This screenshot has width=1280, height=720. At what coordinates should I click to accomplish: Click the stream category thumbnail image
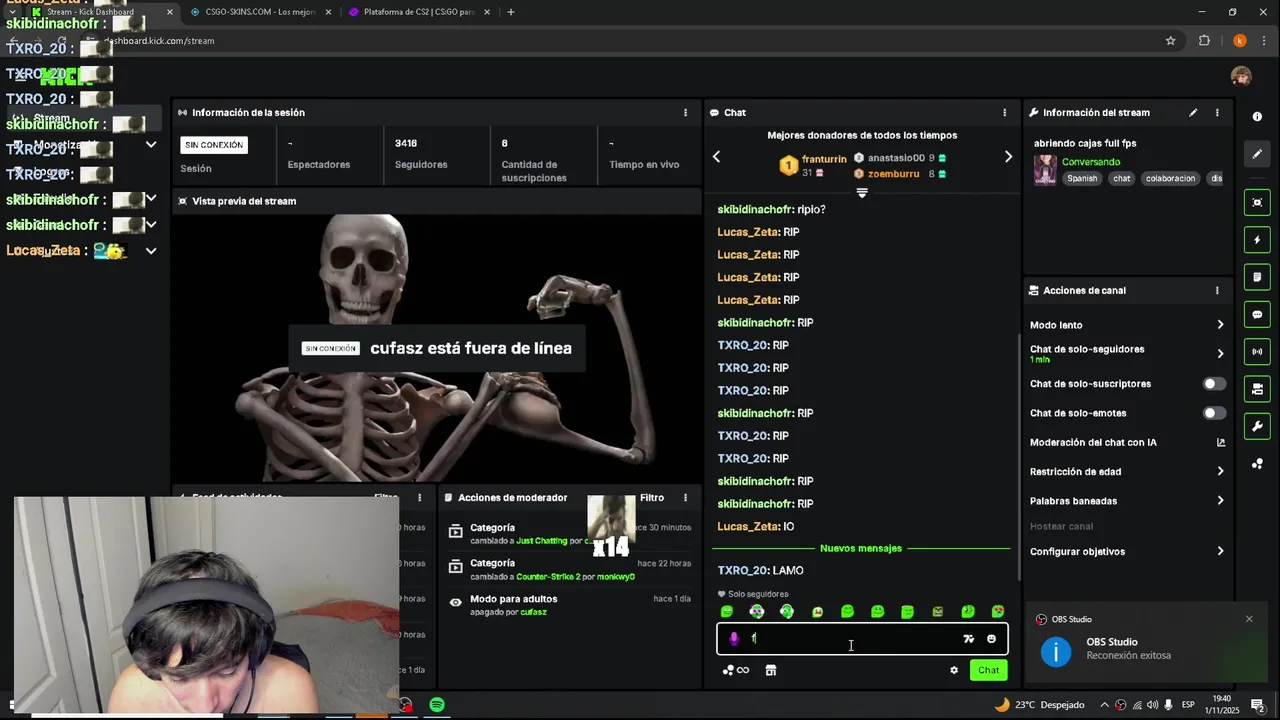pyautogui.click(x=1045, y=170)
